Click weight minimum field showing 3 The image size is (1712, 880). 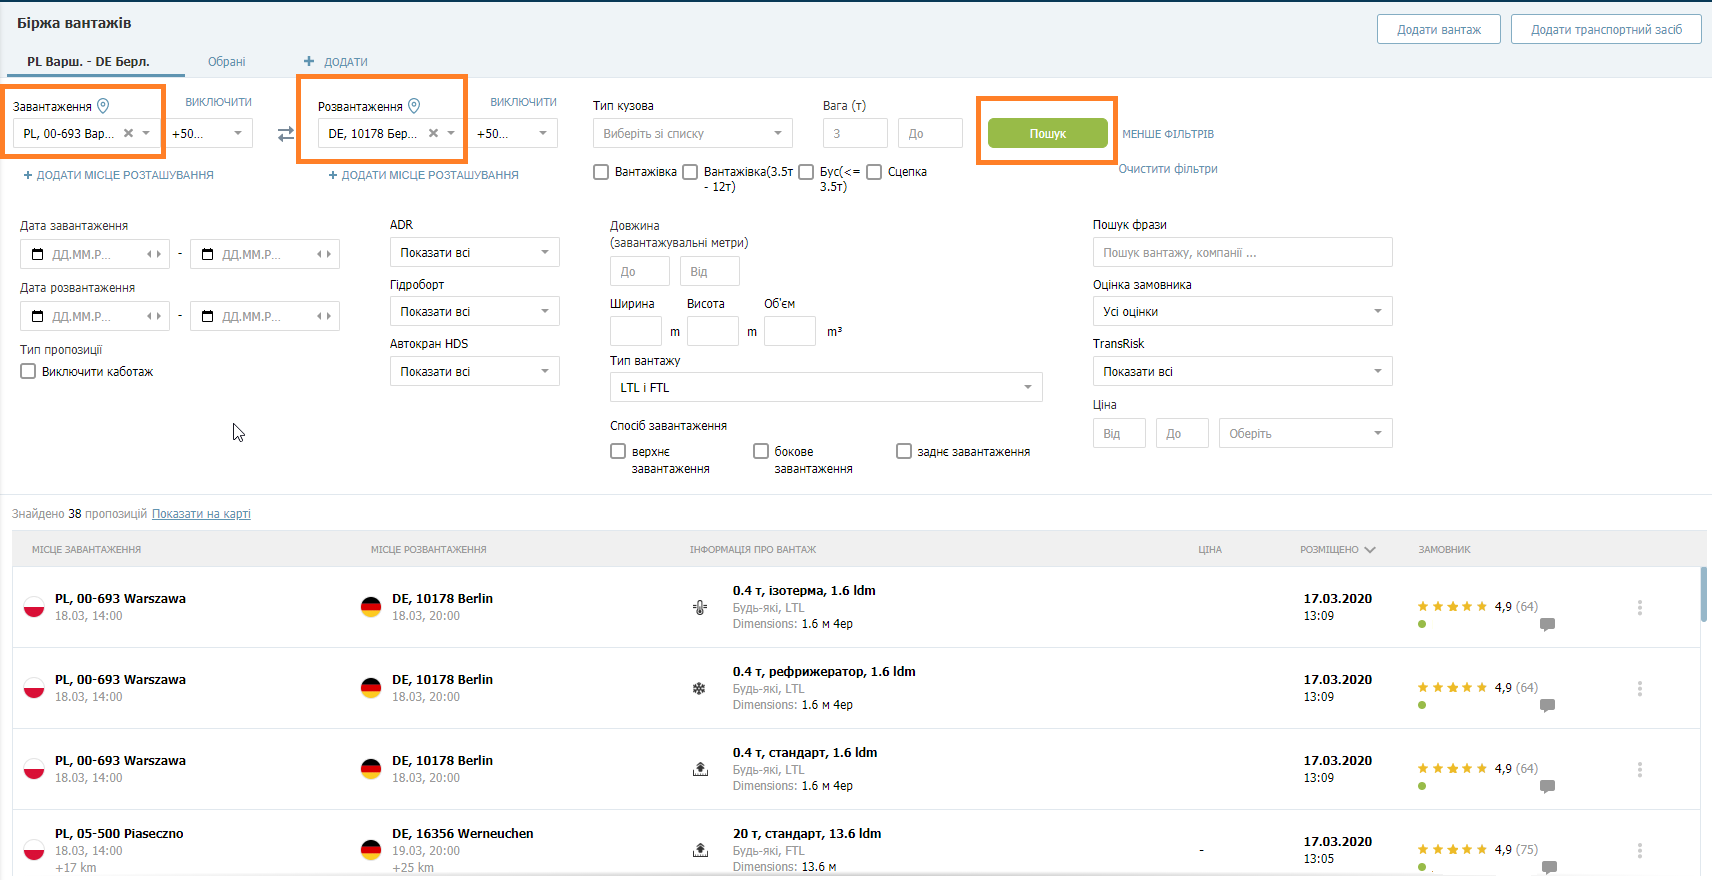point(855,133)
